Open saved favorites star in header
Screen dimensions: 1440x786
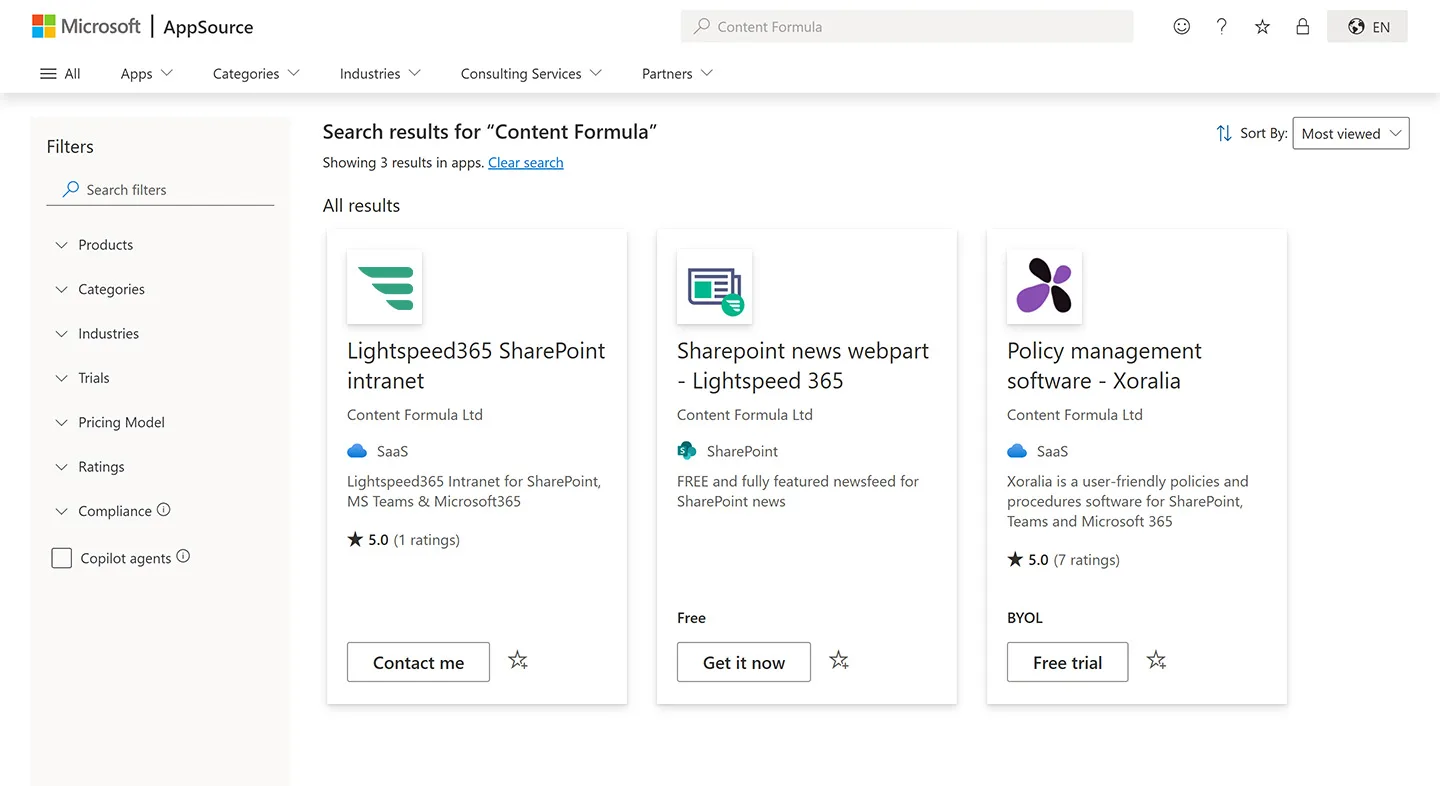click(1262, 27)
